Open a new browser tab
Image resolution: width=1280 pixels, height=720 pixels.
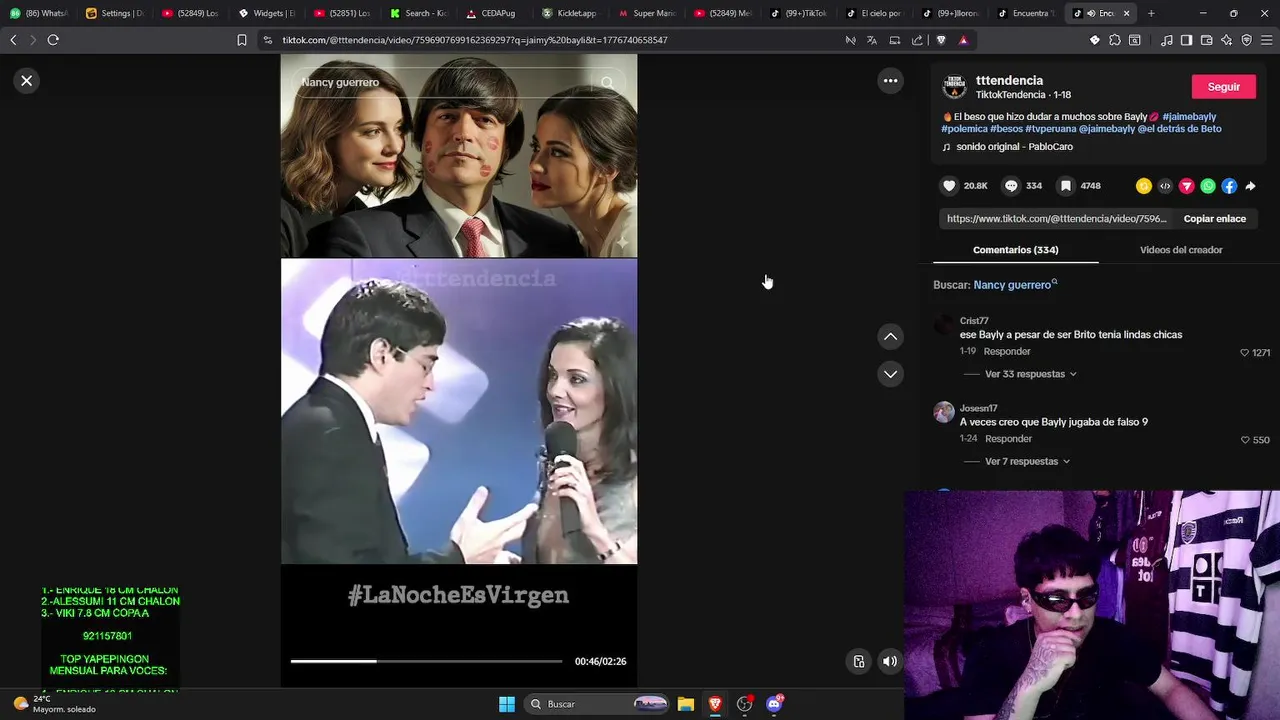[x=1151, y=13]
